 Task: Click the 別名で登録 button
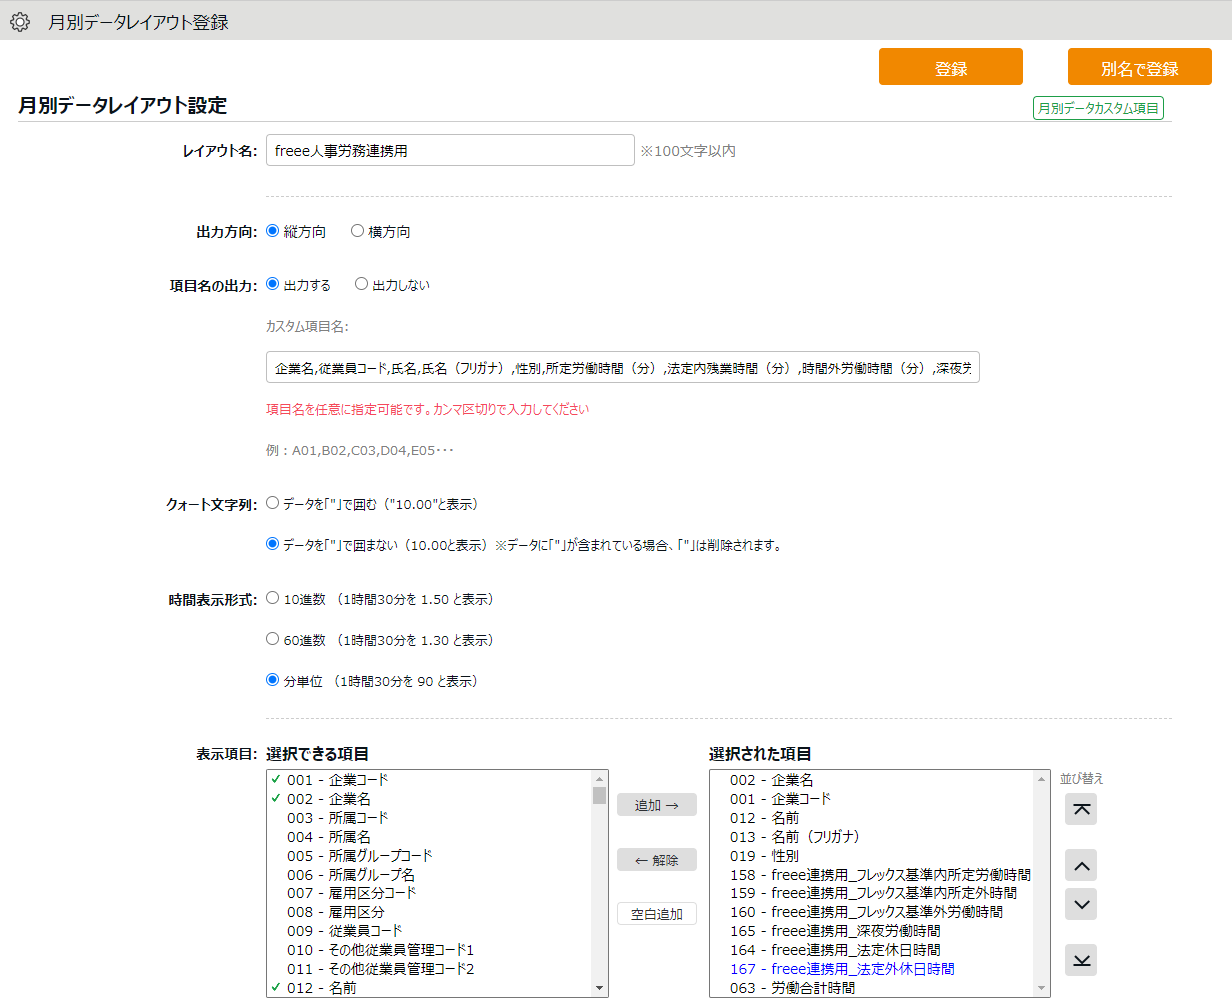tap(1139, 67)
